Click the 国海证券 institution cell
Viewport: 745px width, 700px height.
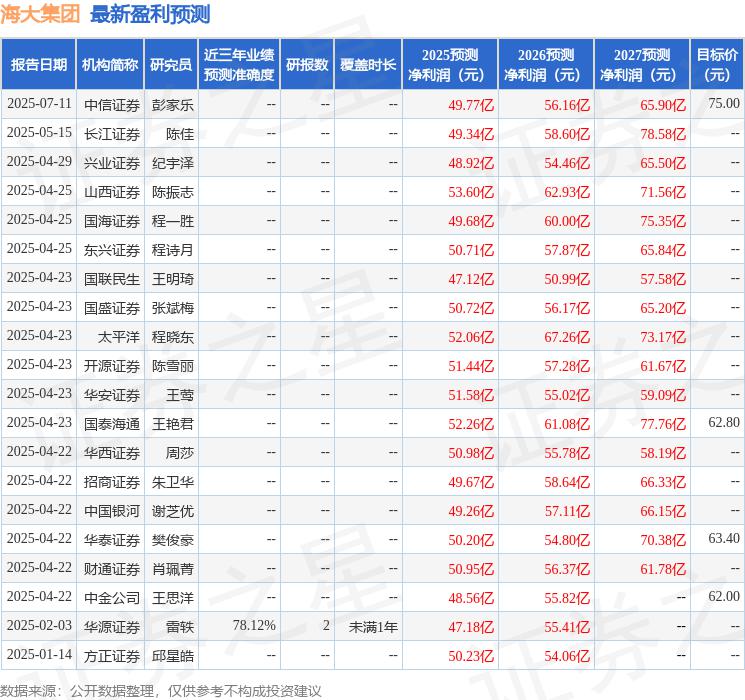click(x=112, y=221)
